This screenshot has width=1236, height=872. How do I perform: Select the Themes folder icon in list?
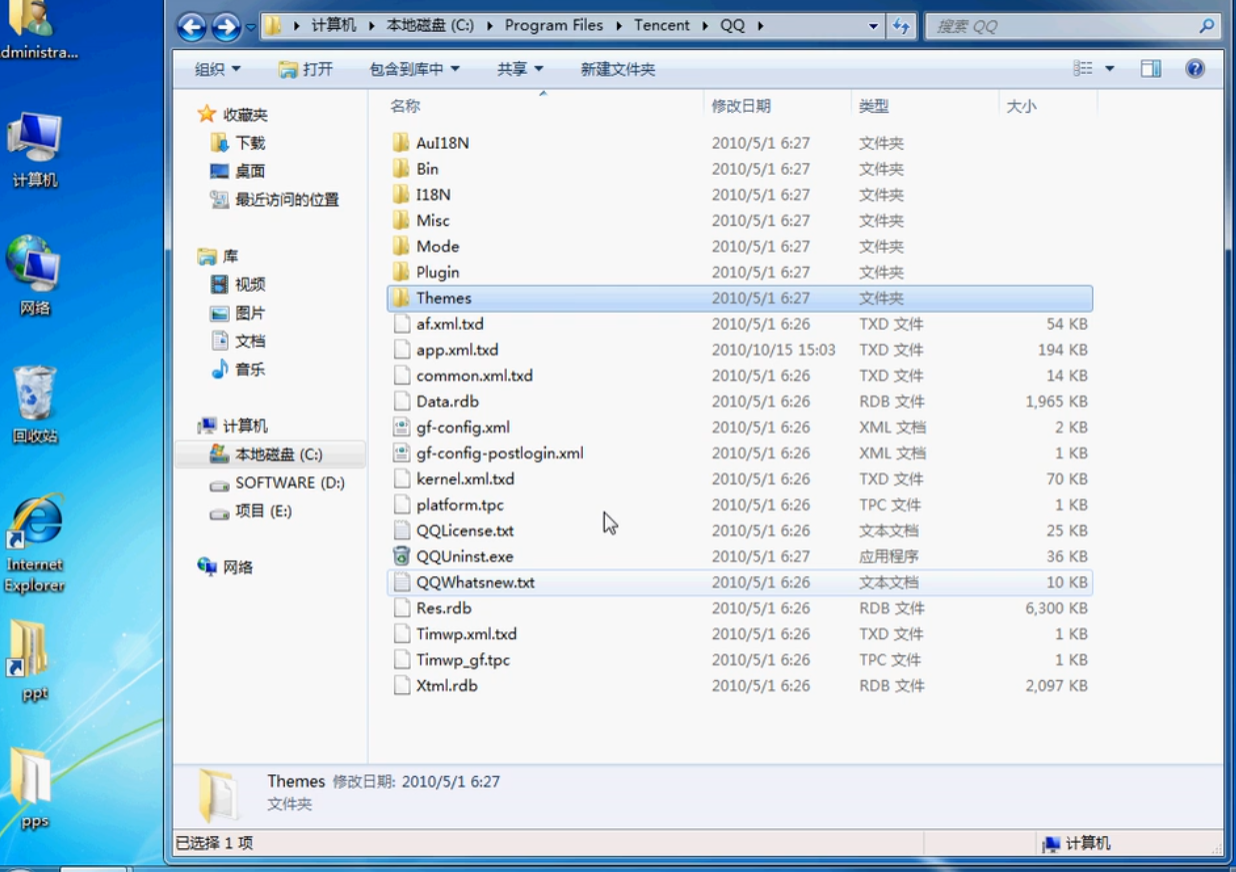pos(401,298)
